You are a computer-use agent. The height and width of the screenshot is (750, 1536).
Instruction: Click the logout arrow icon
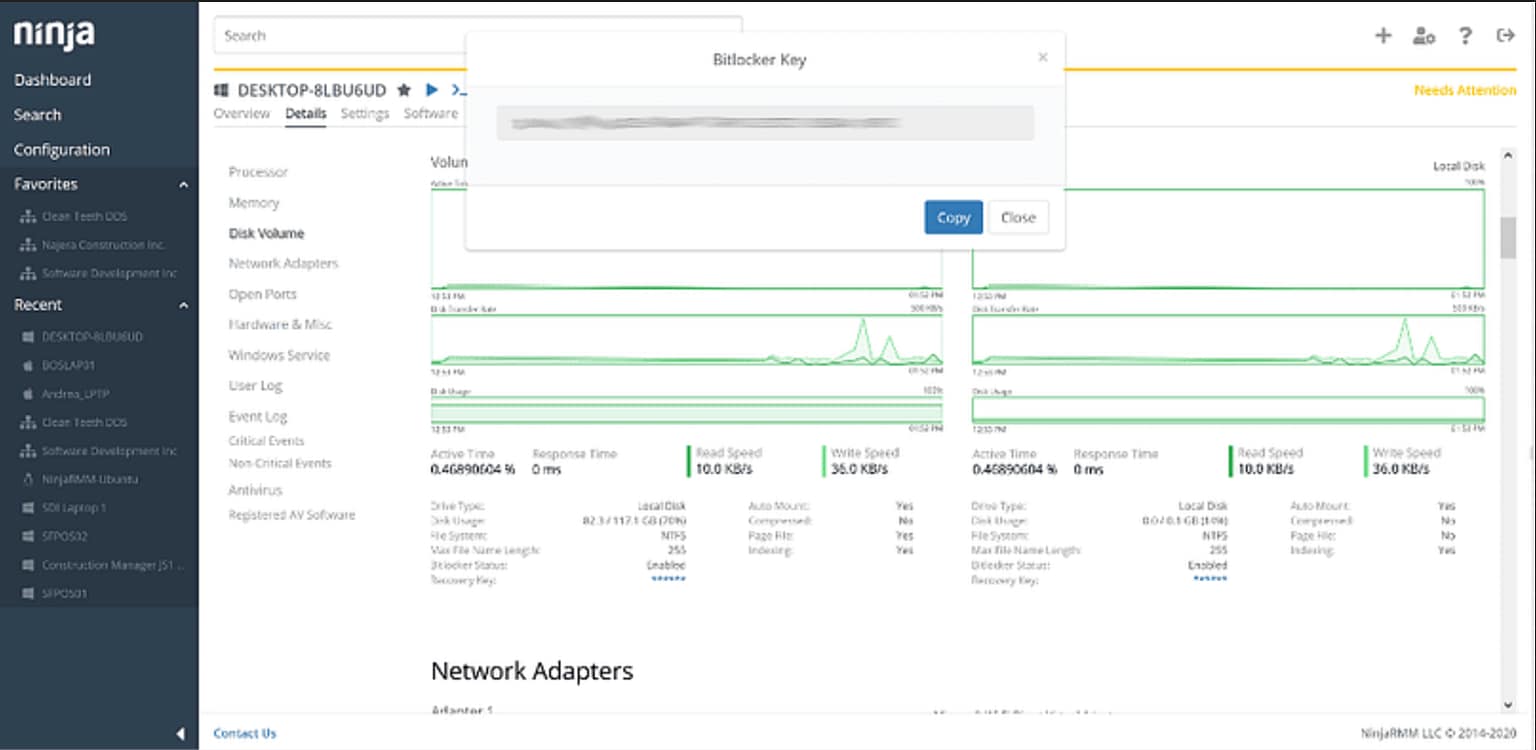pyautogui.click(x=1505, y=36)
